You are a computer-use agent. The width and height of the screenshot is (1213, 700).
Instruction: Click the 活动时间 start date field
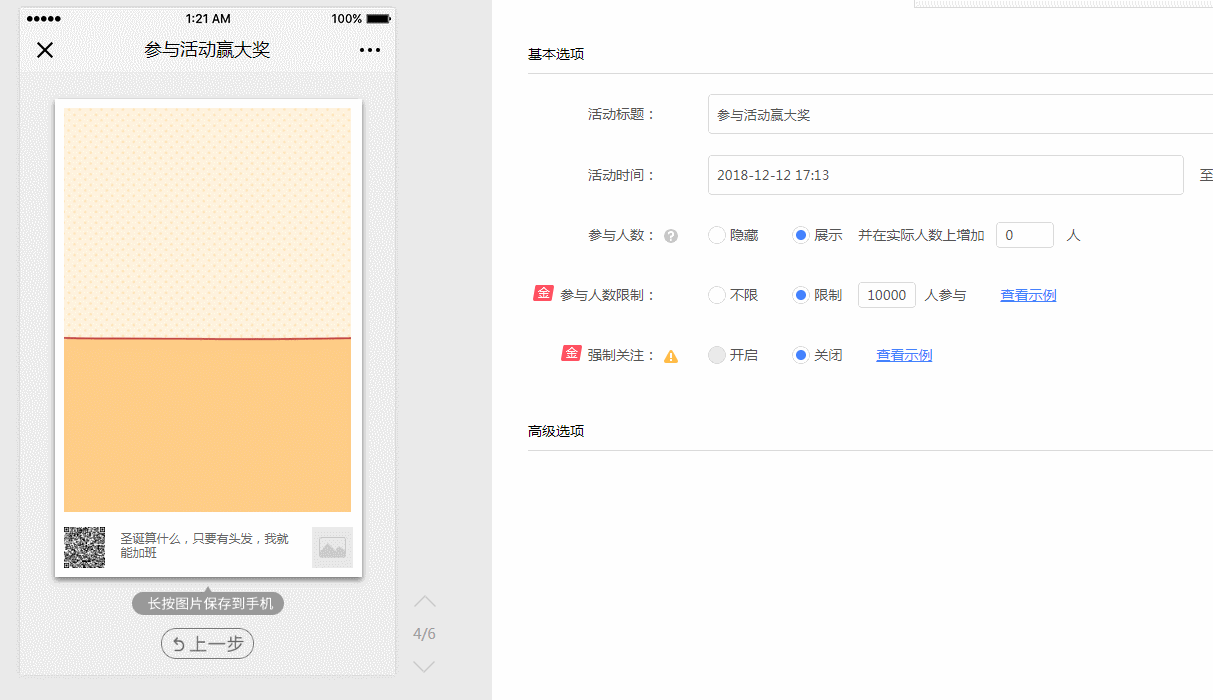[x=946, y=175]
